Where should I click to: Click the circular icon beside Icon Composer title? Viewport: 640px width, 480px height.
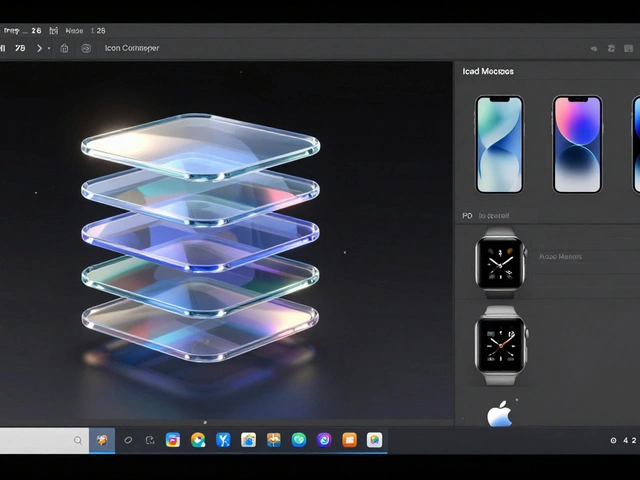point(86,49)
